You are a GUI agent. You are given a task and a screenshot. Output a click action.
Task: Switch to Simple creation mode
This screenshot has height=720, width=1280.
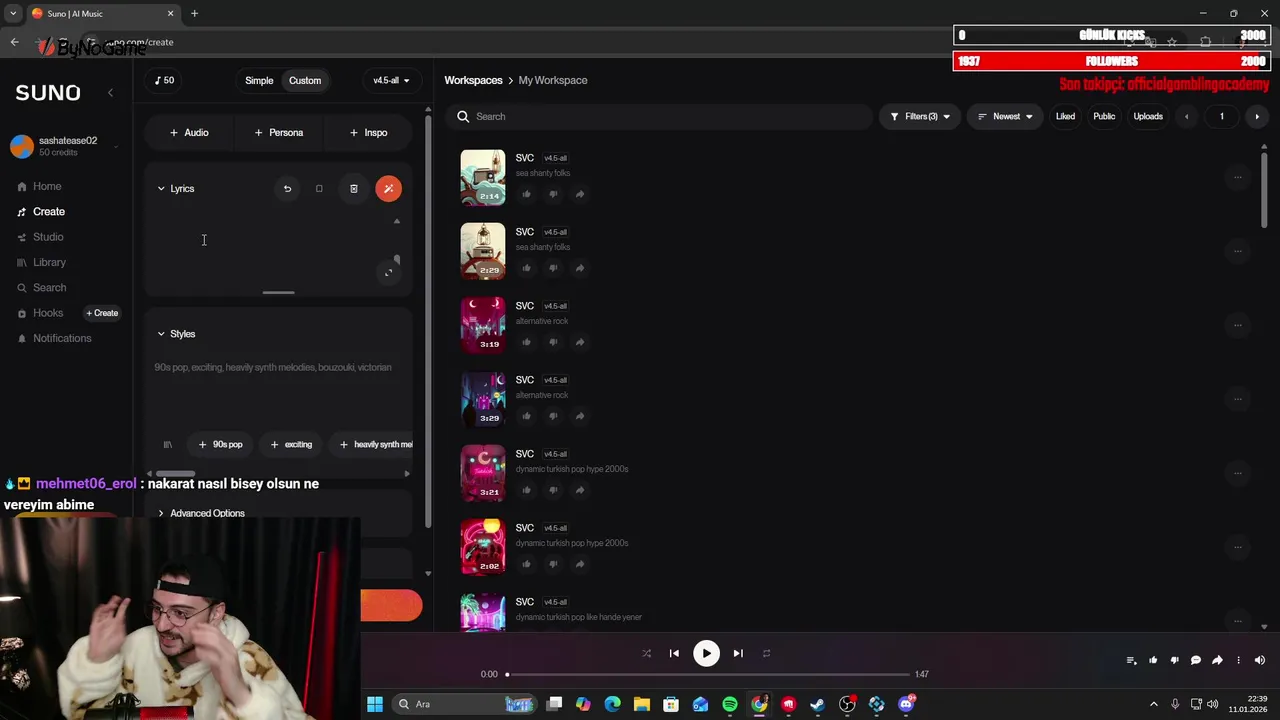tap(259, 80)
